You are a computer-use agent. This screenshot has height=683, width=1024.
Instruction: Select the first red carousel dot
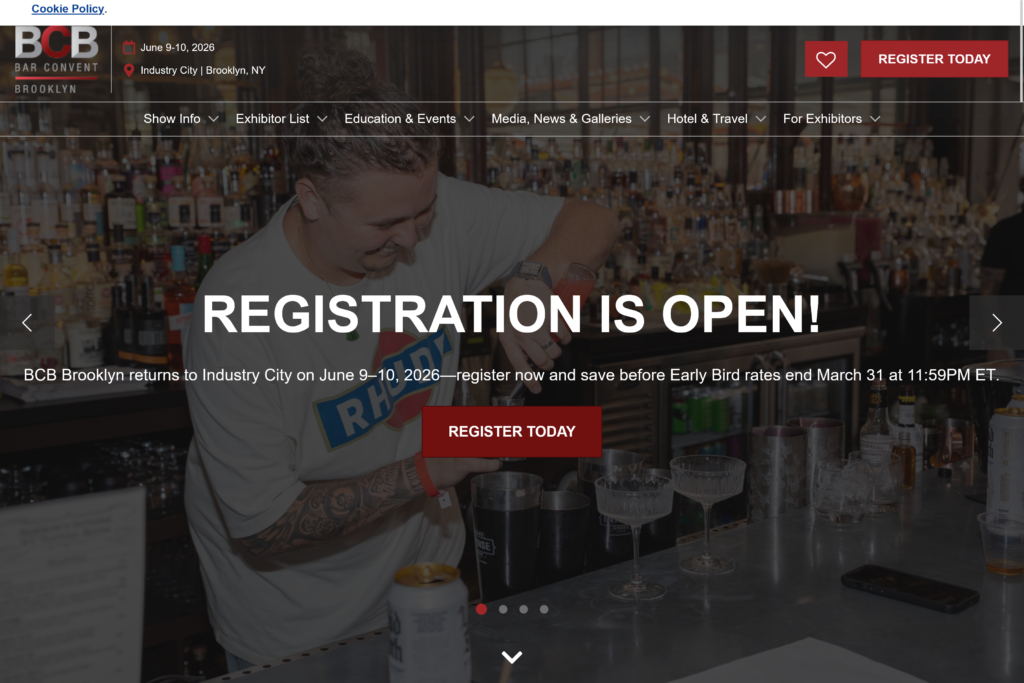481,609
